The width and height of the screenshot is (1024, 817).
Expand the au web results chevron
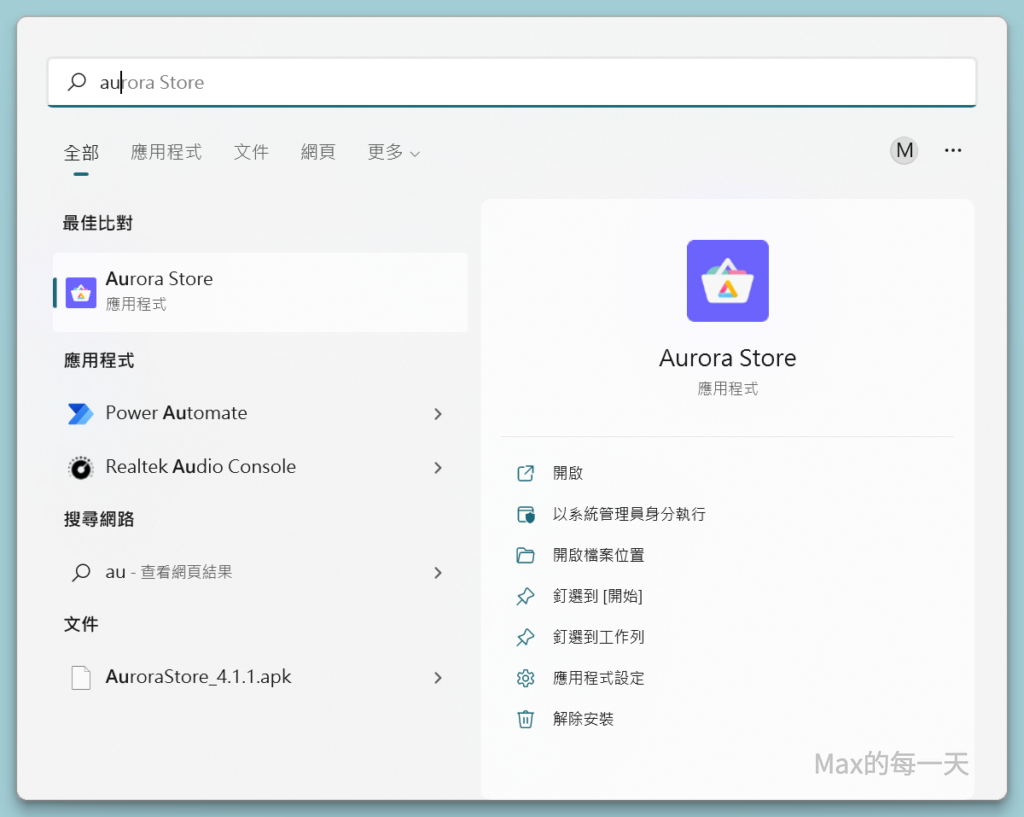coord(438,573)
